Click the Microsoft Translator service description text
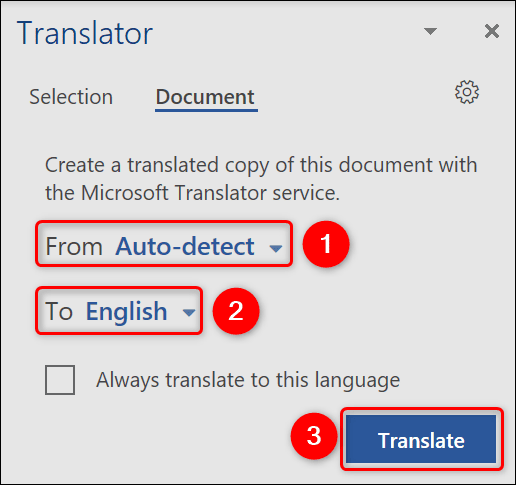The width and height of the screenshot is (516, 485). pos(261,179)
